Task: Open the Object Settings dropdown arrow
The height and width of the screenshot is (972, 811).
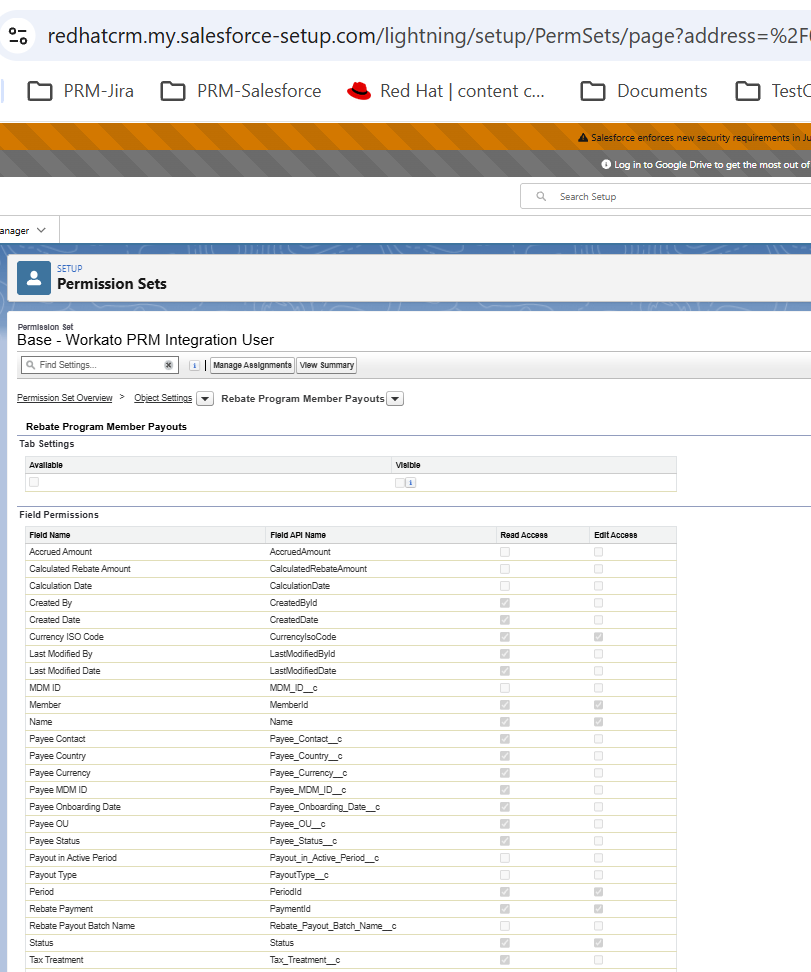Action: tap(205, 399)
